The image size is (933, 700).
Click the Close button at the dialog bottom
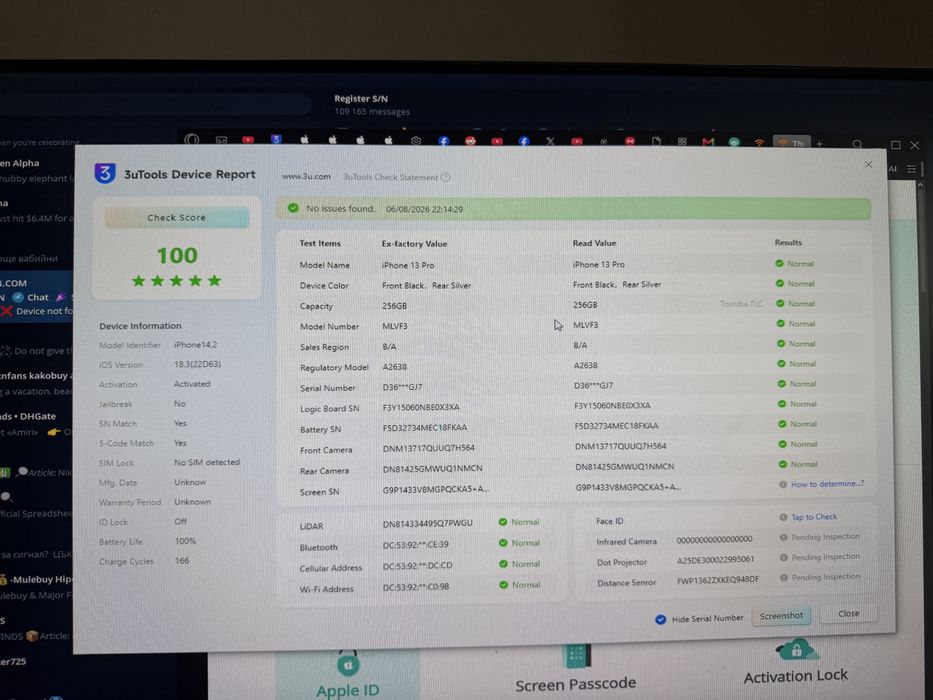(849, 613)
